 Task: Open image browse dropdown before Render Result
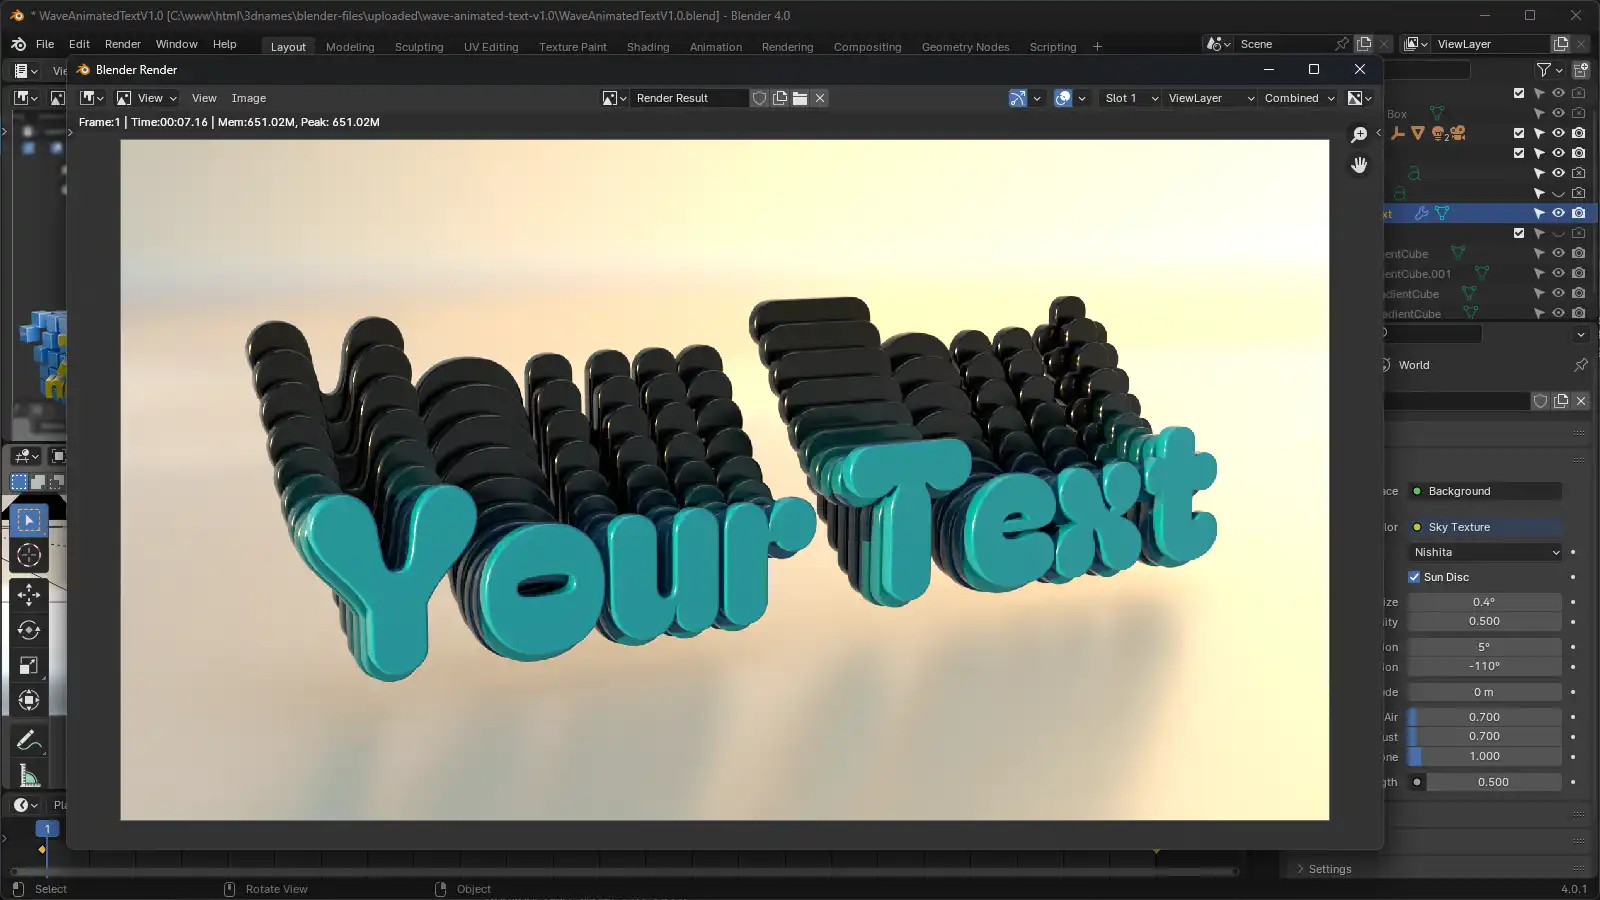click(614, 98)
